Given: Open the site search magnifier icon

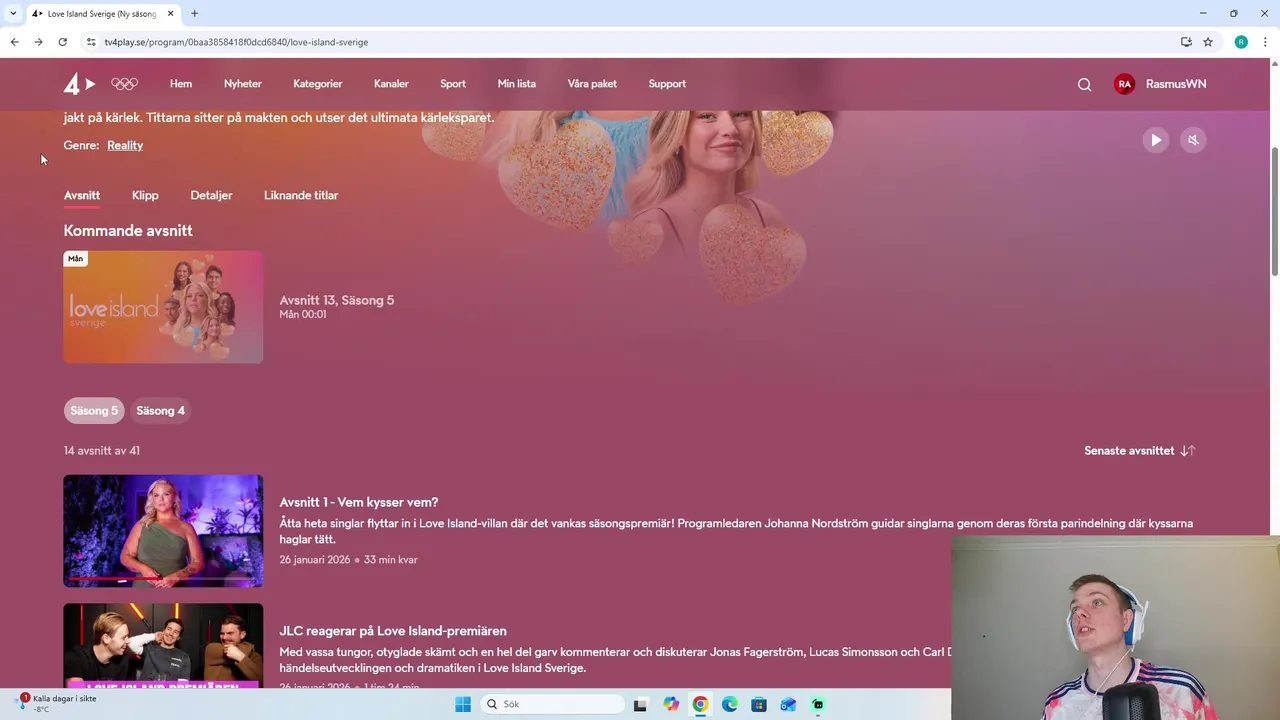Looking at the screenshot, I should click(x=1084, y=84).
